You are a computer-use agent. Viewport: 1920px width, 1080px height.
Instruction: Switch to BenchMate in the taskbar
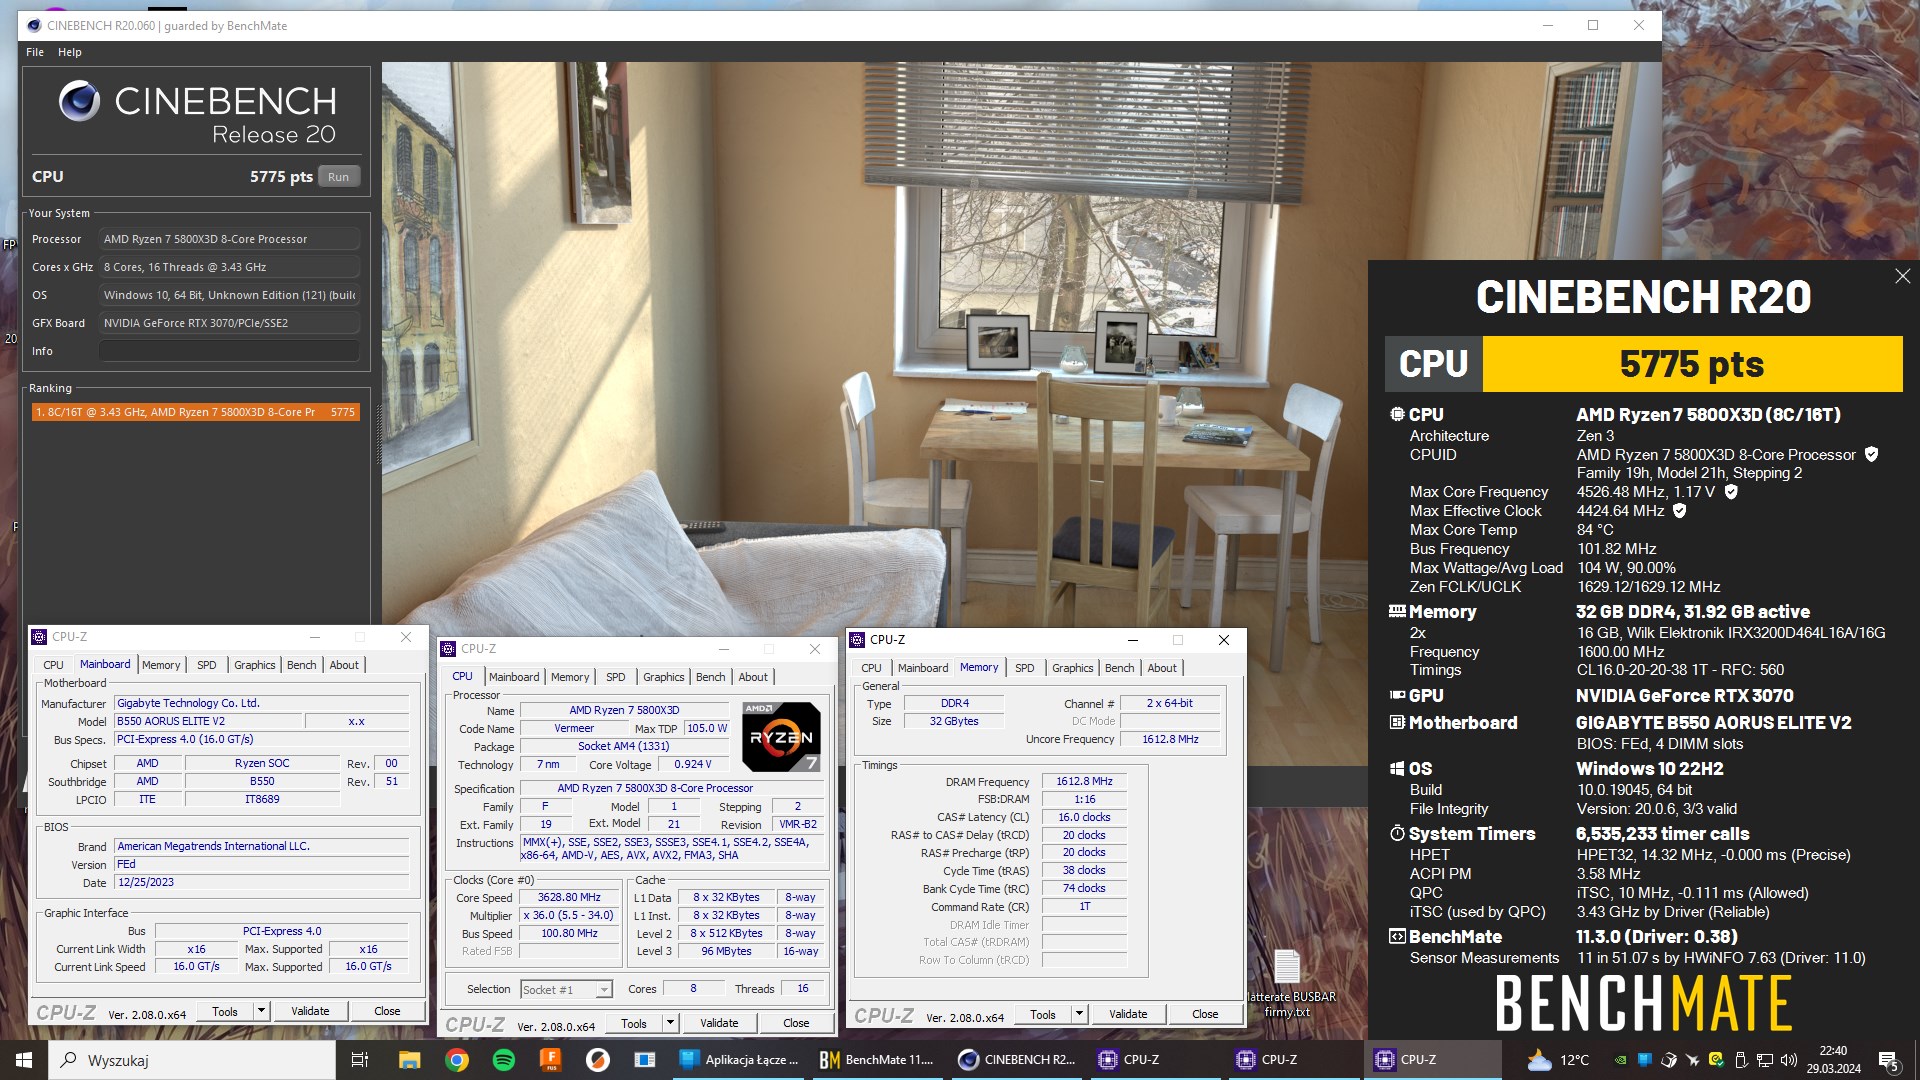(x=876, y=1060)
